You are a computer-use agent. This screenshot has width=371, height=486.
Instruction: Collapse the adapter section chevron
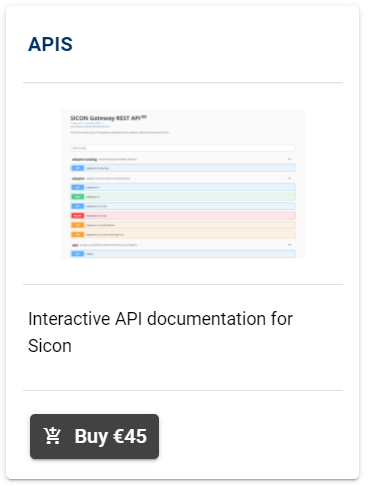[289, 178]
